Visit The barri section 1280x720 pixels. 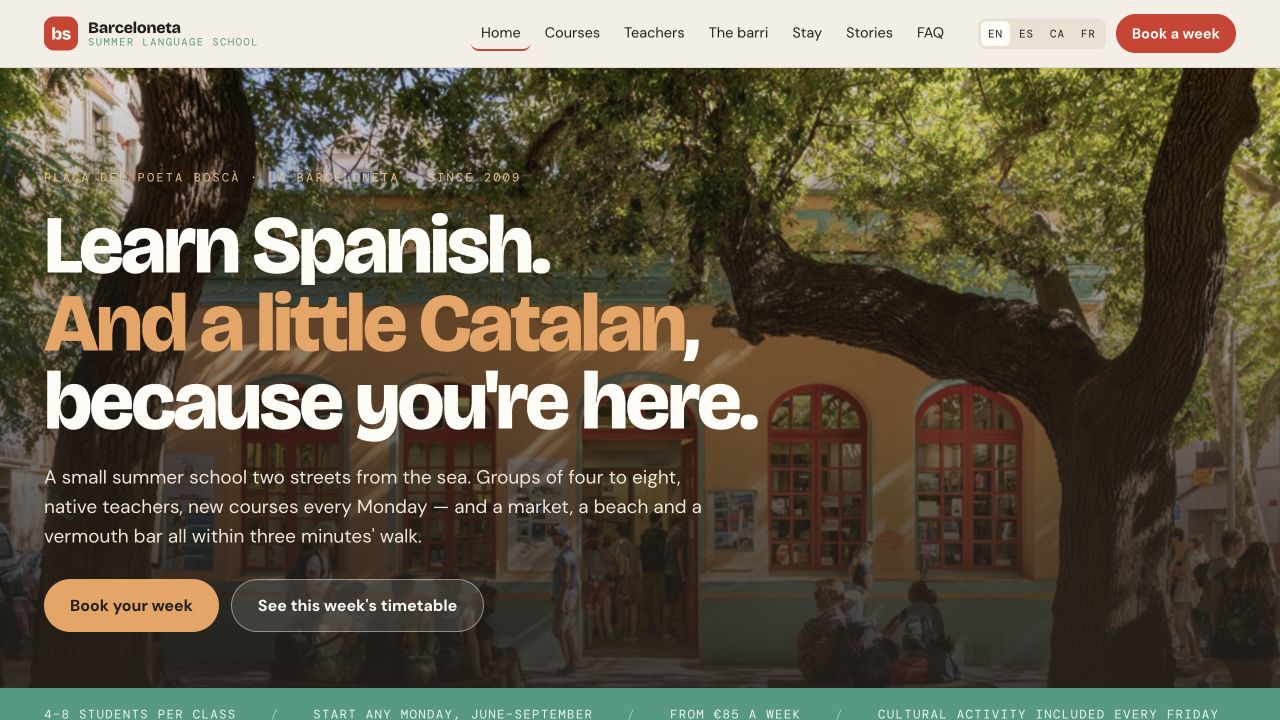[738, 33]
